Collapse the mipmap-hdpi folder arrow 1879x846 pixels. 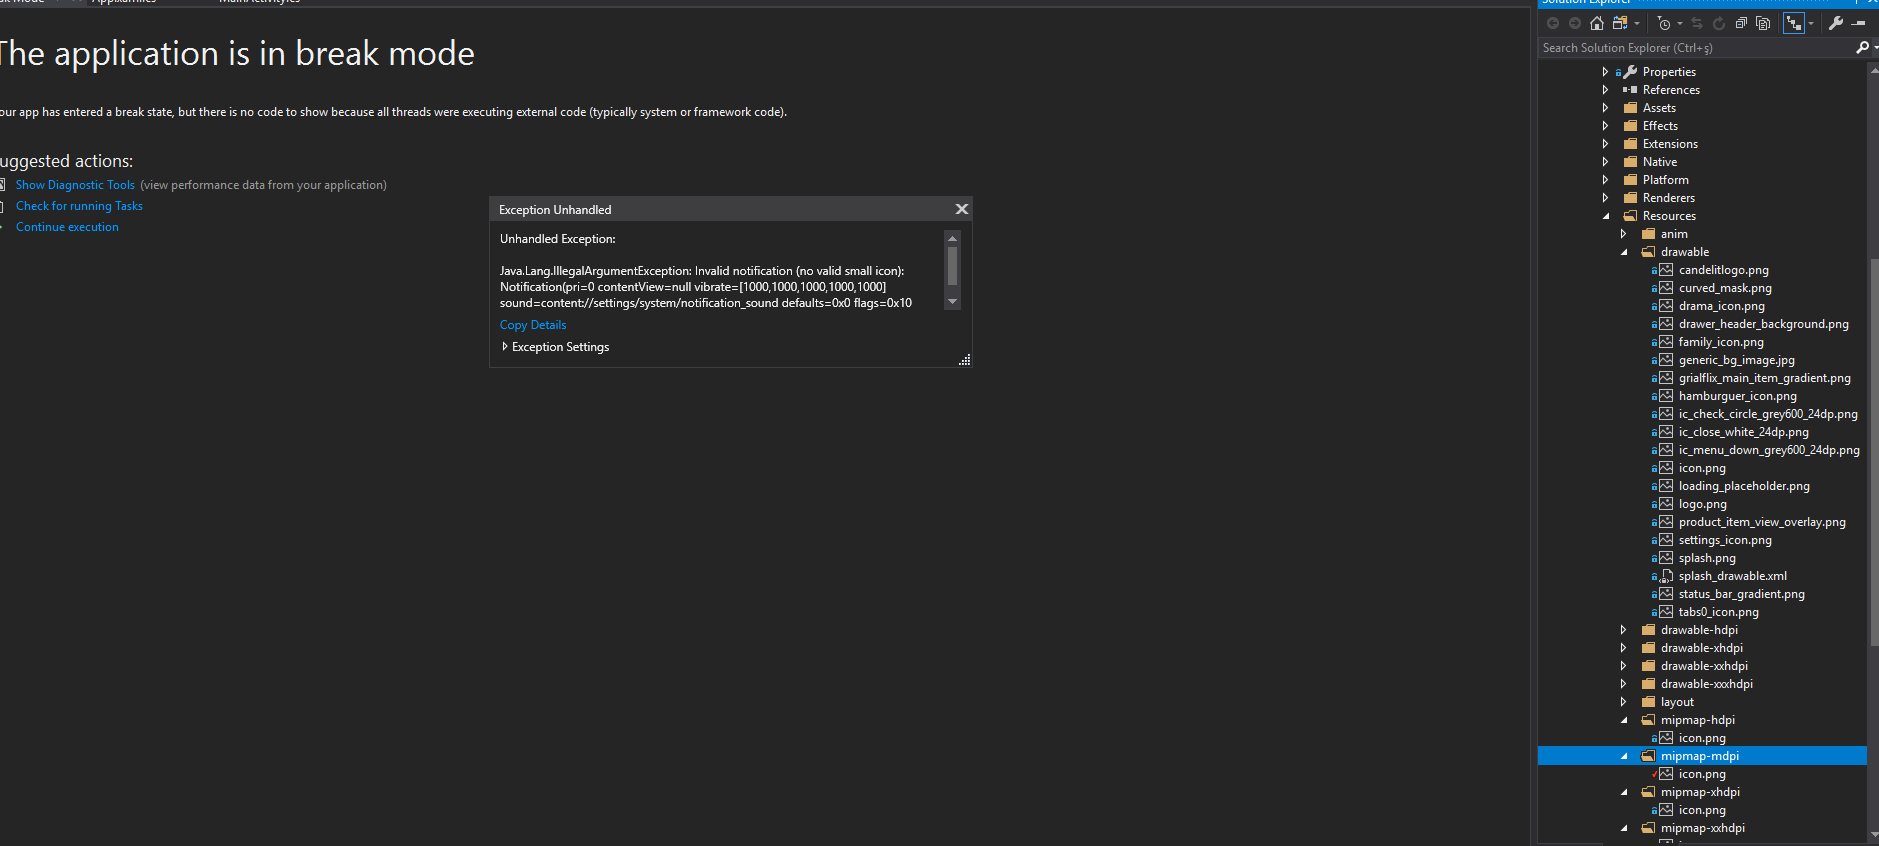click(1624, 720)
